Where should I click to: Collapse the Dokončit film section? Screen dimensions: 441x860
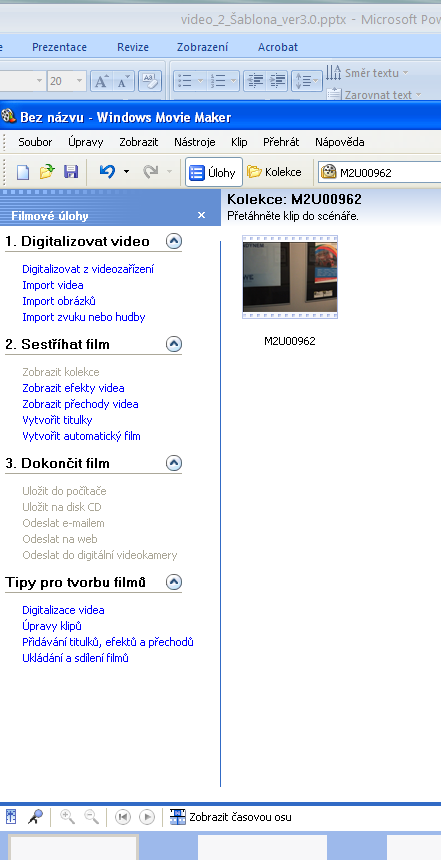pos(174,463)
